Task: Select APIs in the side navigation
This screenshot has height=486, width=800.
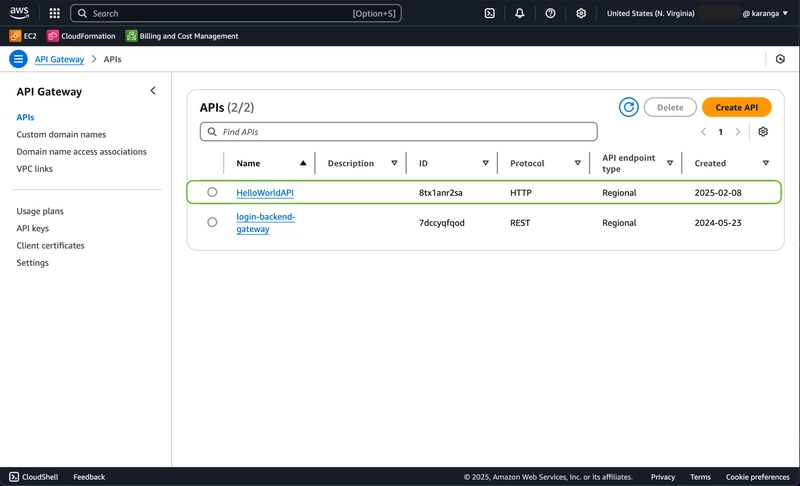Action: pyautogui.click(x=25, y=117)
